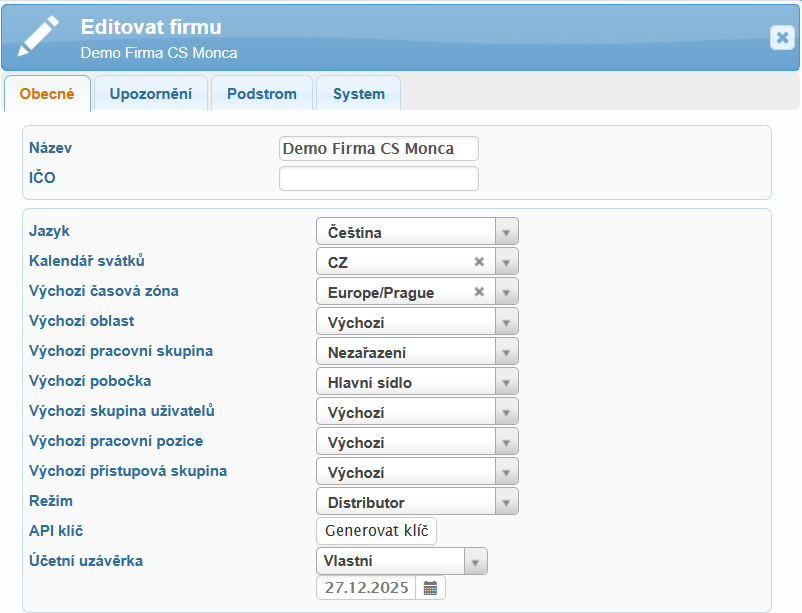This screenshot has height=613, width=802.
Task: Open the Výchozí pobočka dropdown
Action: tap(506, 382)
